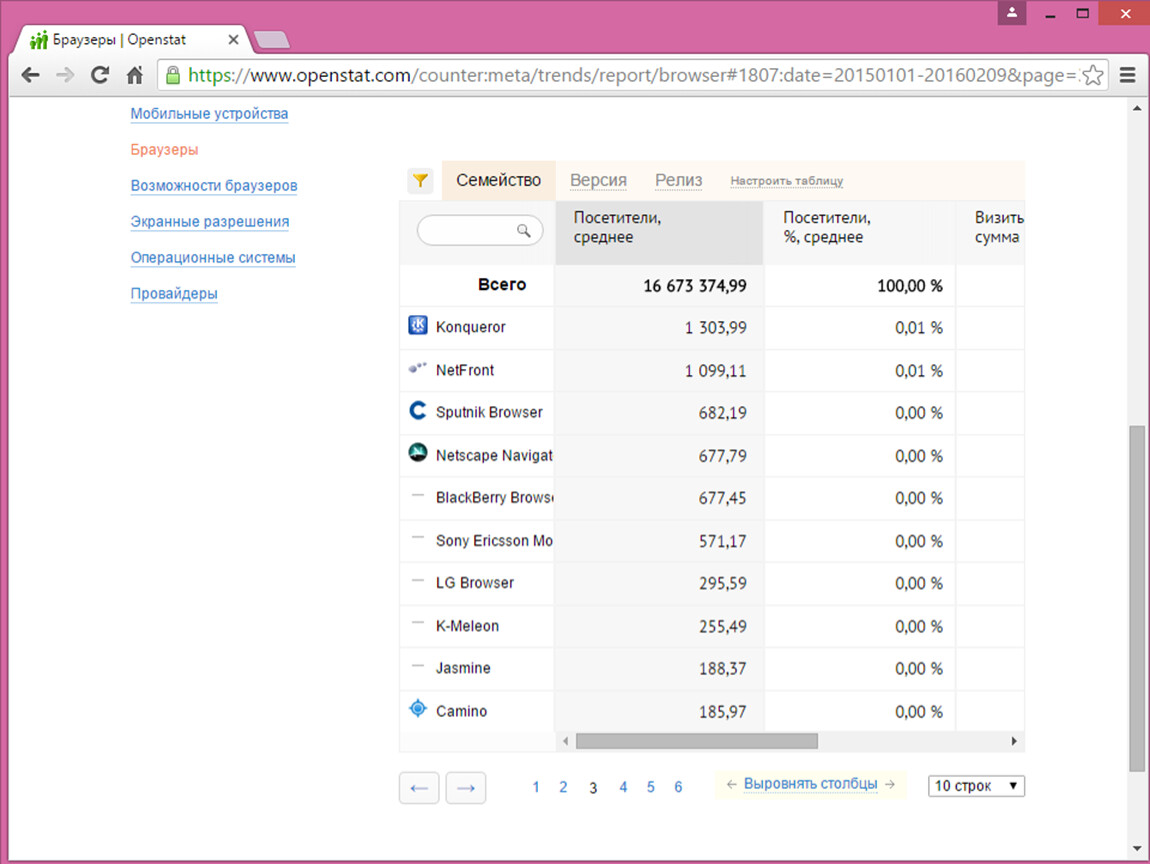
Task: Click the NetFront row name
Action: (465, 370)
